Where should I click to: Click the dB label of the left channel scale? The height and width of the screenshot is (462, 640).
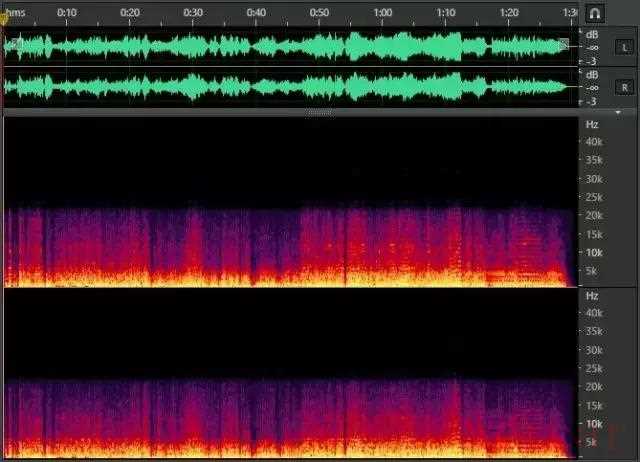click(x=592, y=35)
